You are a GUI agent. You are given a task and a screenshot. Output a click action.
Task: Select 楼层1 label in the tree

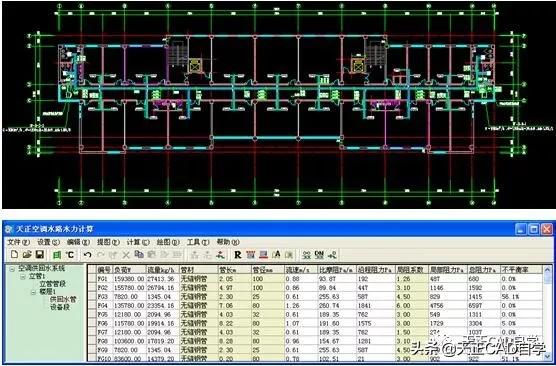pyautogui.click(x=48, y=292)
